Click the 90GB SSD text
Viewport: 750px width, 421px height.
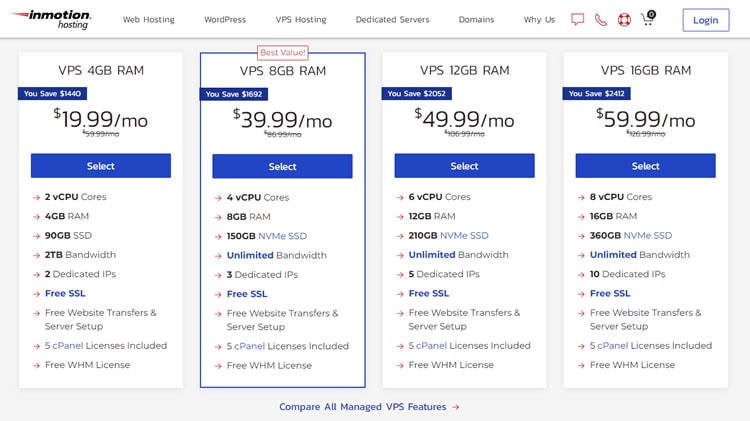pos(68,235)
